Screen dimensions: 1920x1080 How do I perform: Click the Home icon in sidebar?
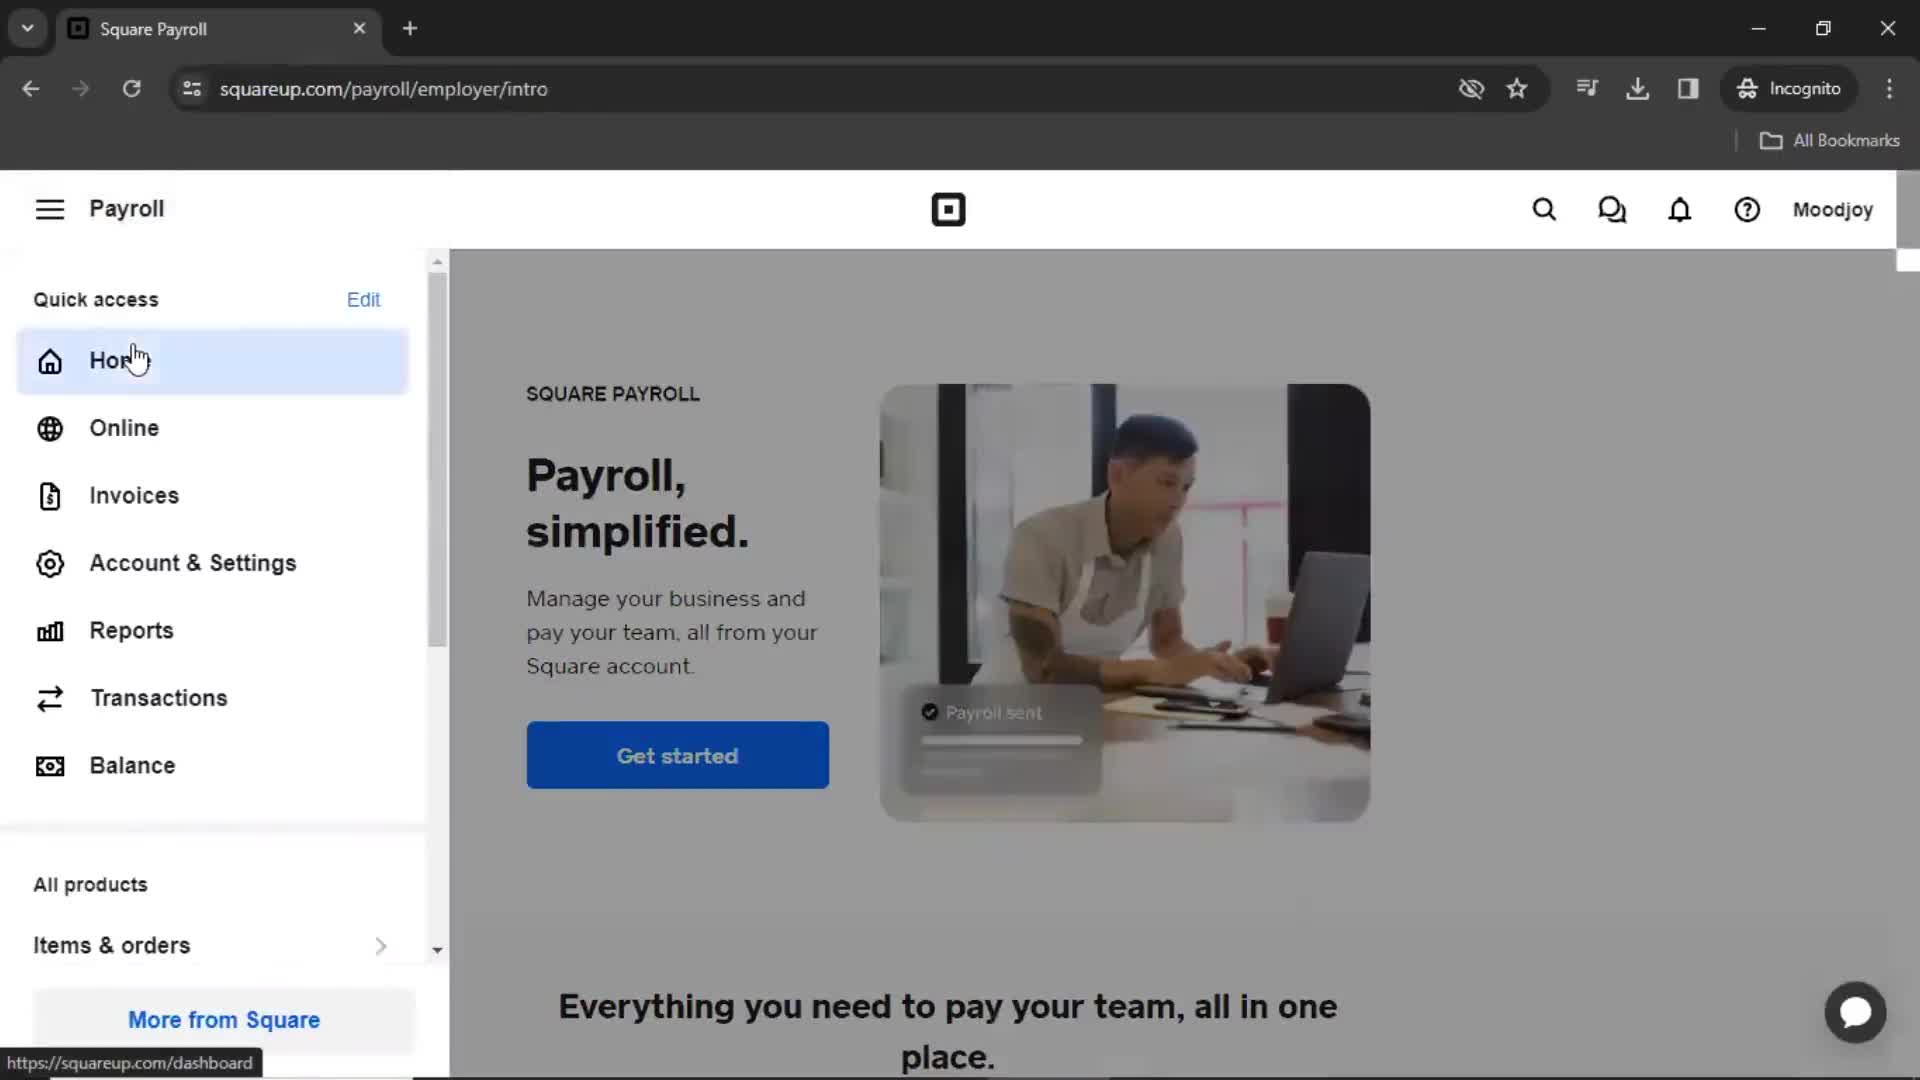tap(50, 361)
